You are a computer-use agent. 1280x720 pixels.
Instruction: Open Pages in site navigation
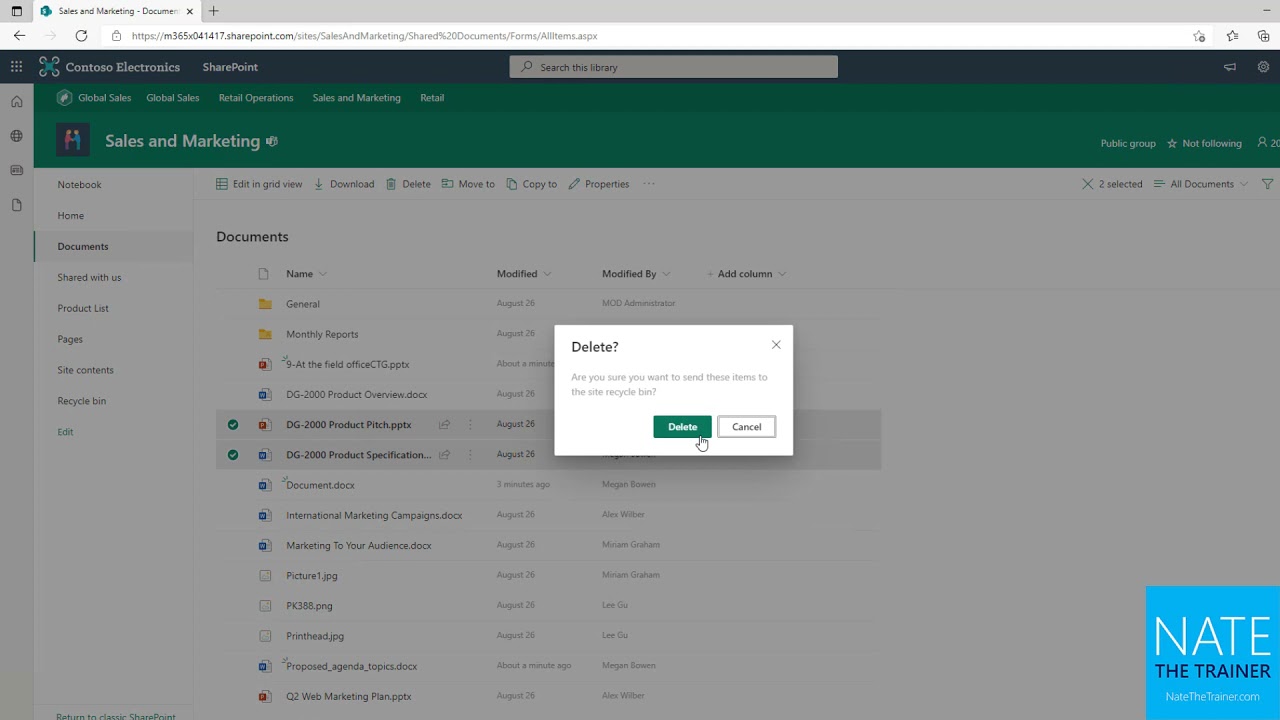(70, 339)
